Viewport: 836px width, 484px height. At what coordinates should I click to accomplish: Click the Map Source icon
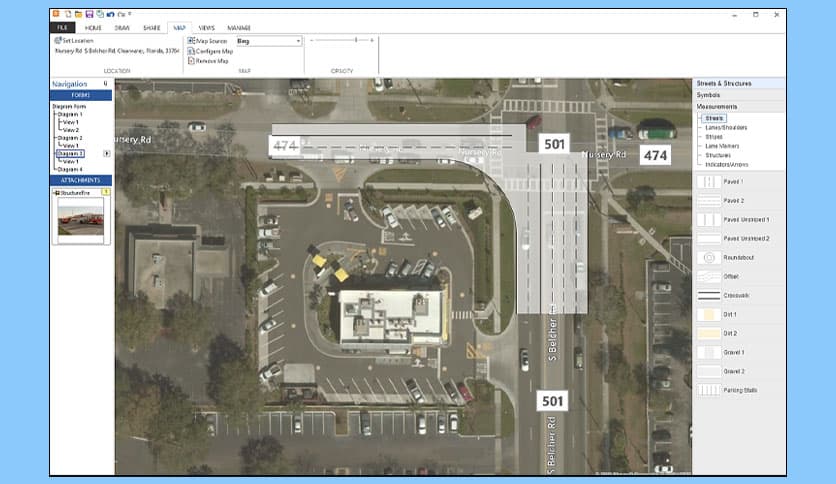191,41
